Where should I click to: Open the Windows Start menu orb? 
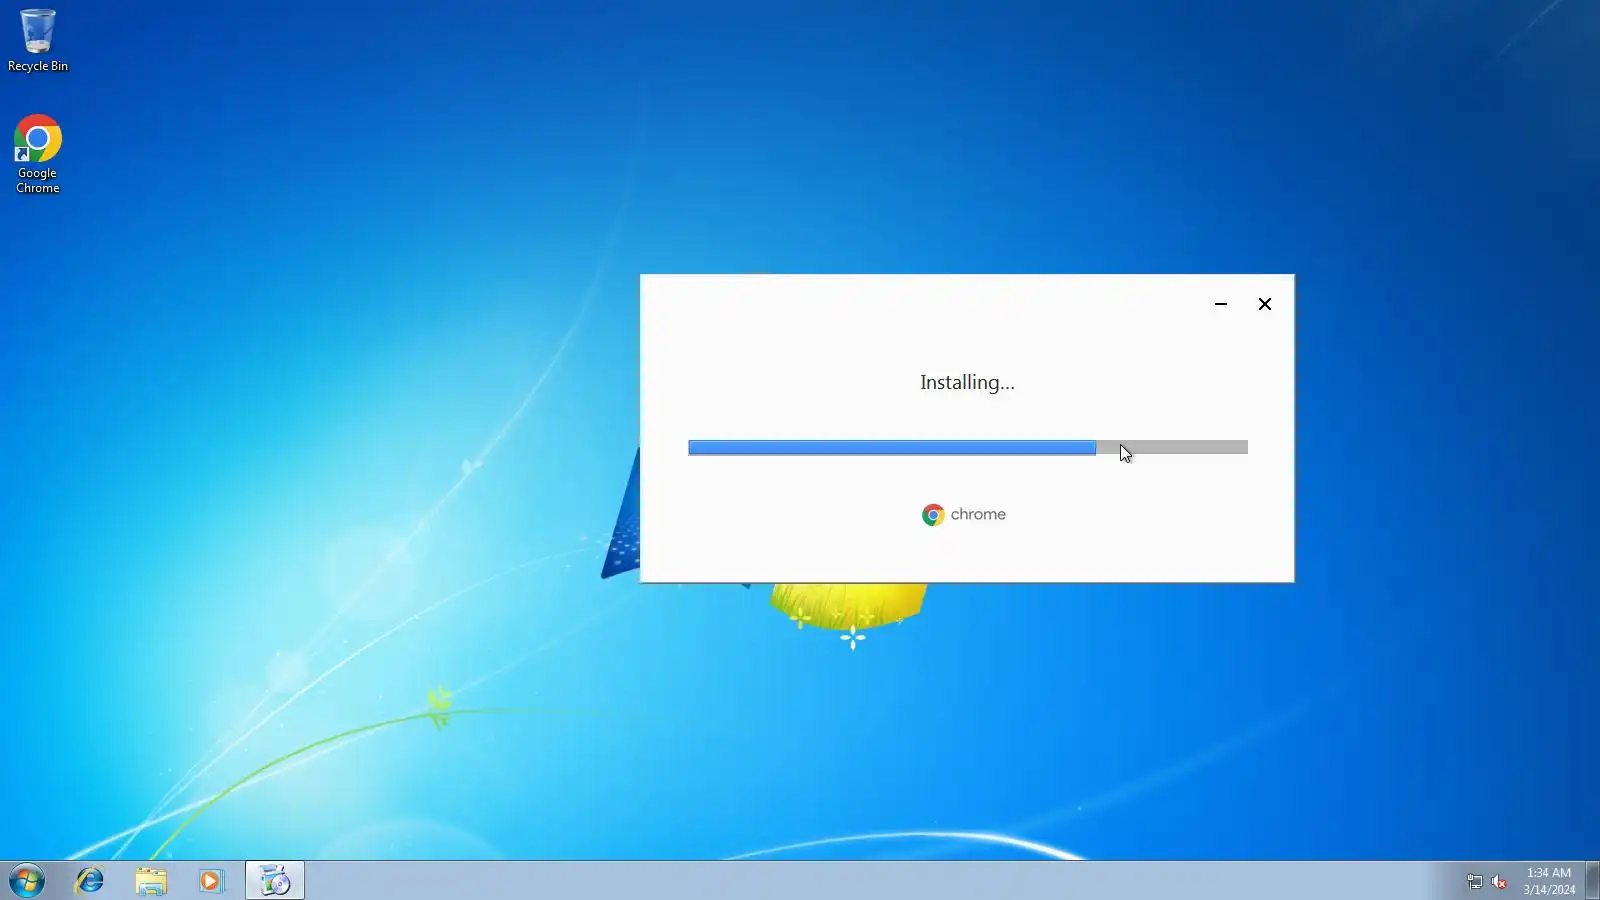coord(27,881)
